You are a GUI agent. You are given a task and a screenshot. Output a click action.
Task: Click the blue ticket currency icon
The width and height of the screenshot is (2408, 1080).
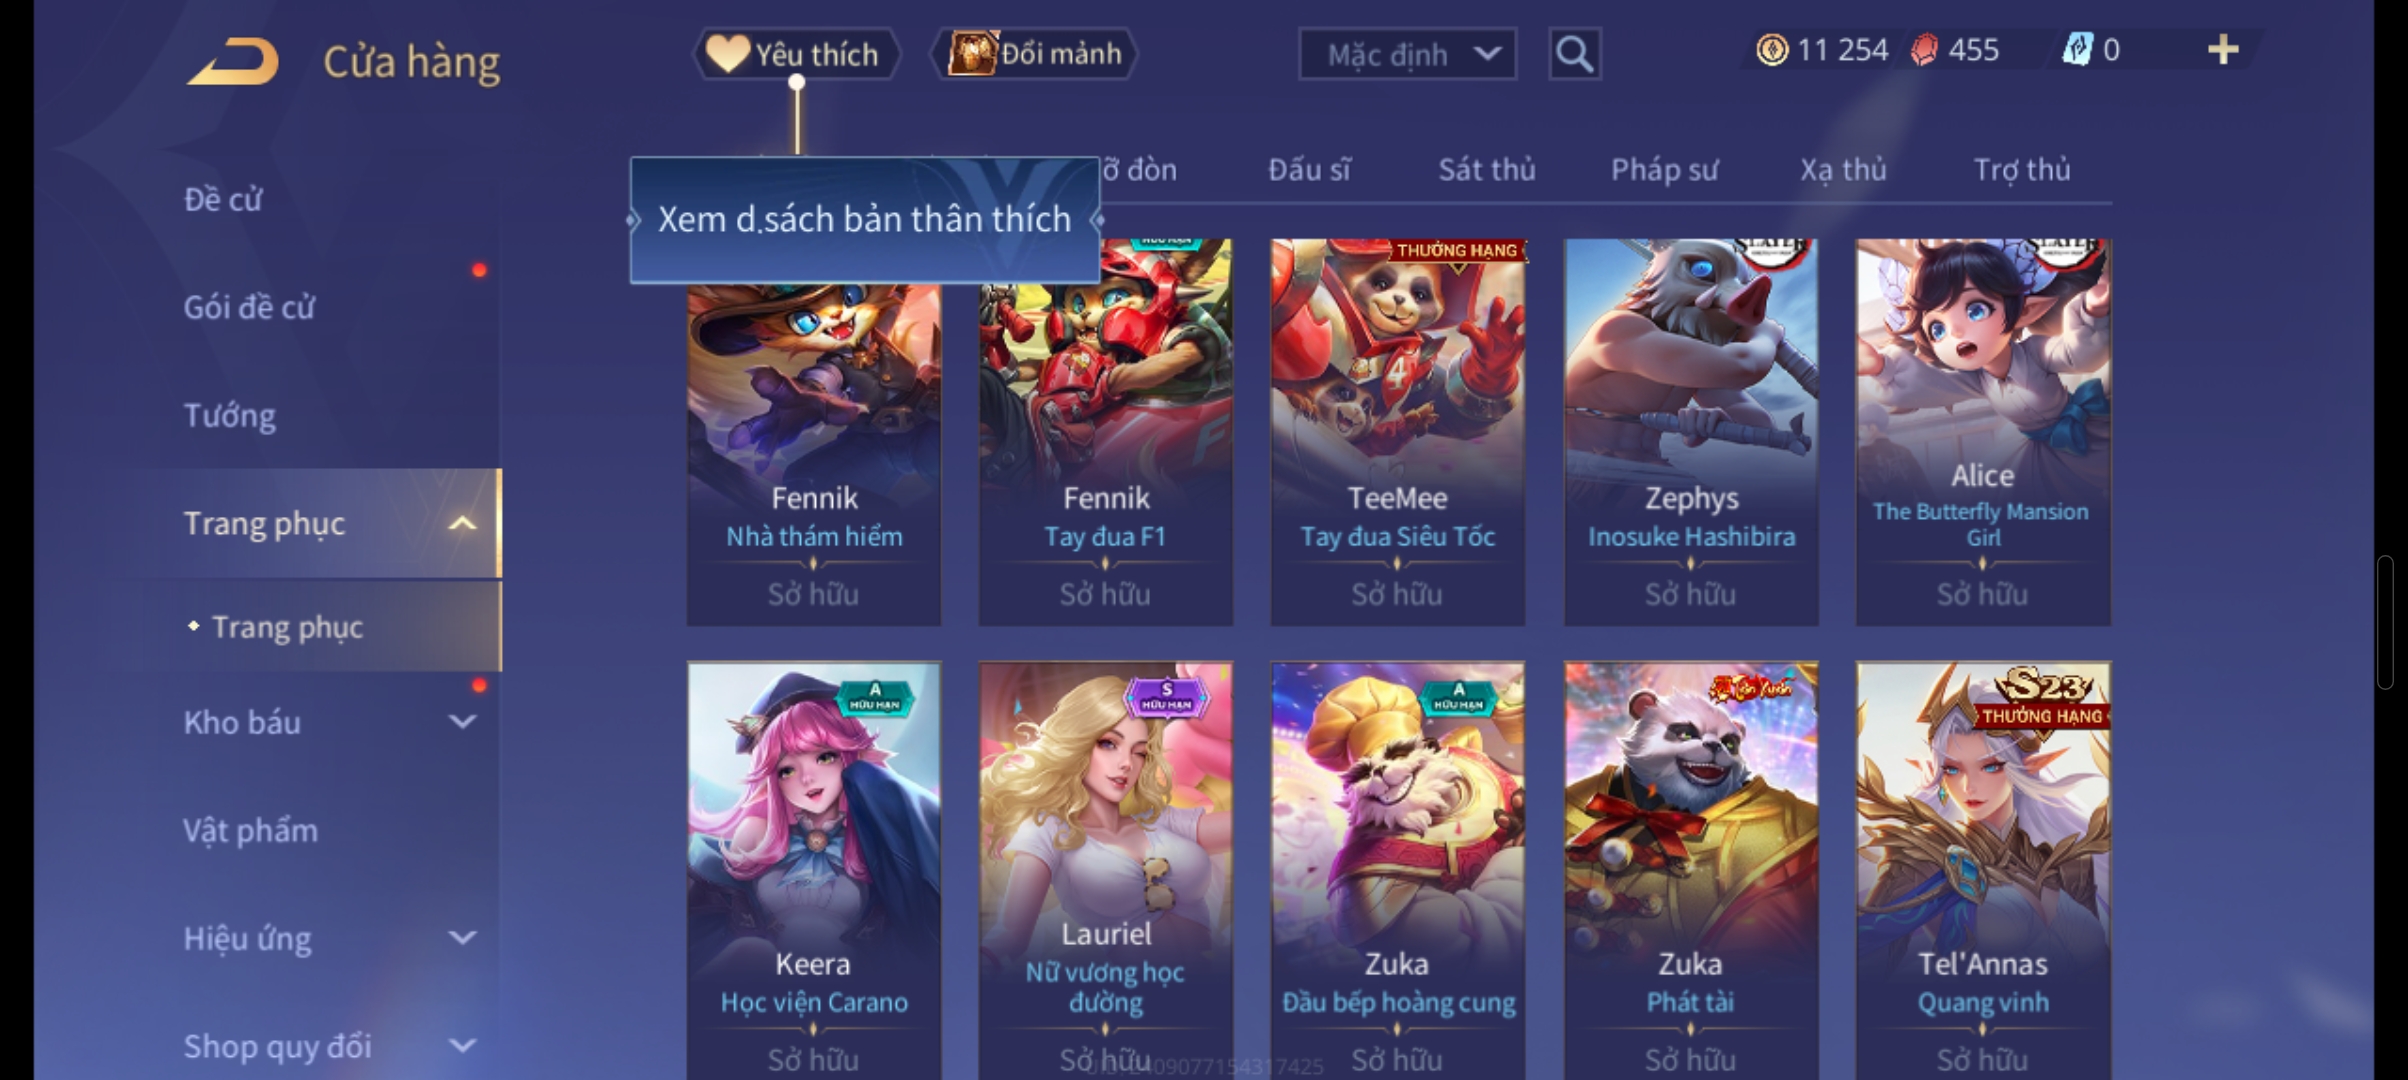(x=2078, y=50)
